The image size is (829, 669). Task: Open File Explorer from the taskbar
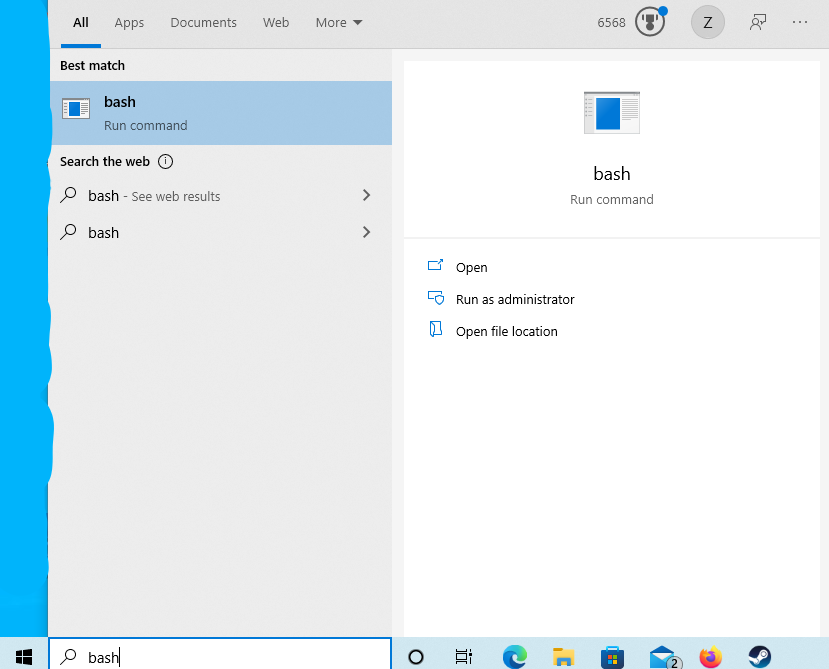pyautogui.click(x=564, y=657)
